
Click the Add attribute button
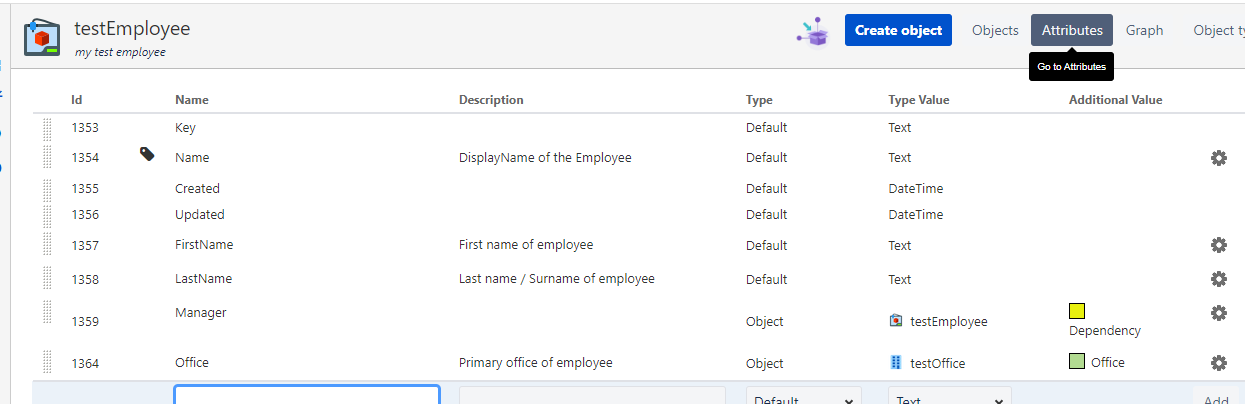(x=1216, y=400)
